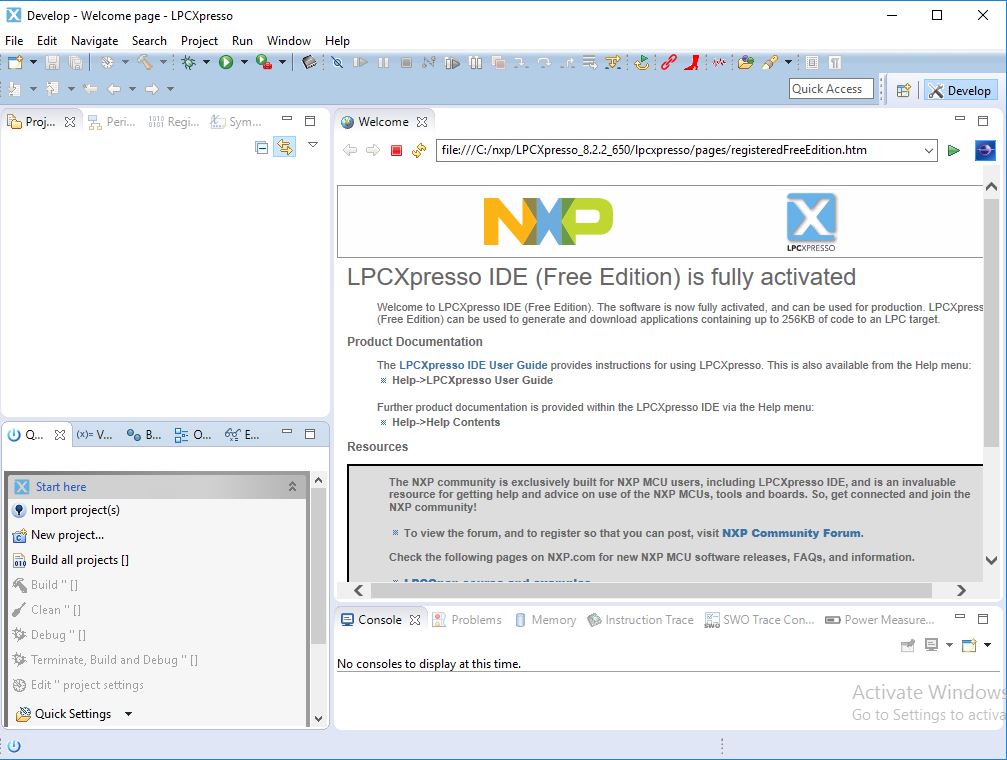This screenshot has width=1007, height=760.
Task: Expand the Quick Settings dropdown
Action: coord(128,714)
